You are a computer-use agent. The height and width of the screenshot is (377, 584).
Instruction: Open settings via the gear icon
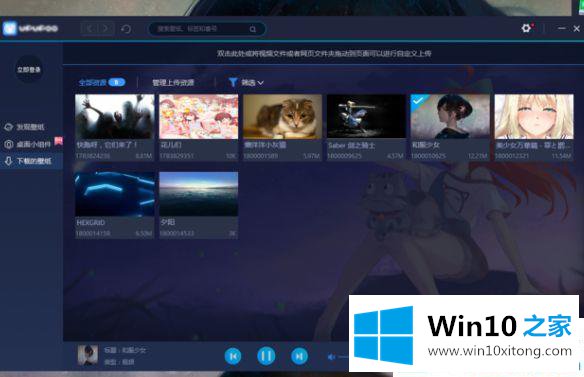pyautogui.click(x=526, y=28)
